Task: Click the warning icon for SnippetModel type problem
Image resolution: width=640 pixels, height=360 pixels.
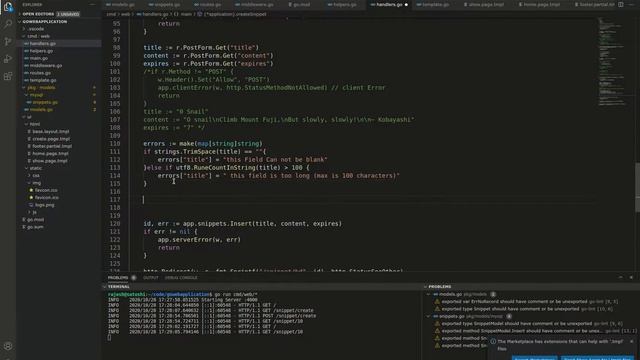Action: click(437, 324)
